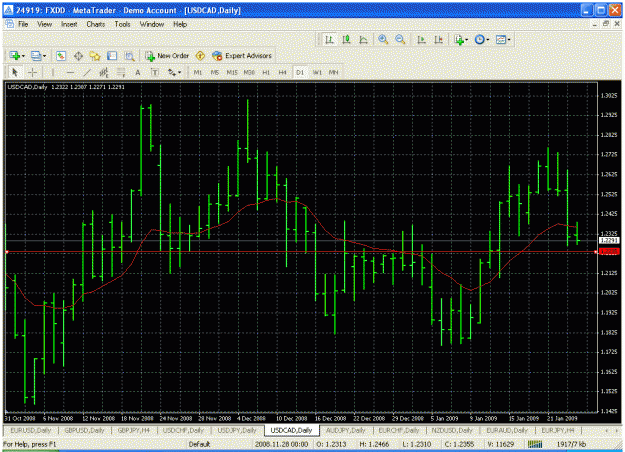Open the Insert menu
Screen dimensions: 625x452
tap(69, 24)
